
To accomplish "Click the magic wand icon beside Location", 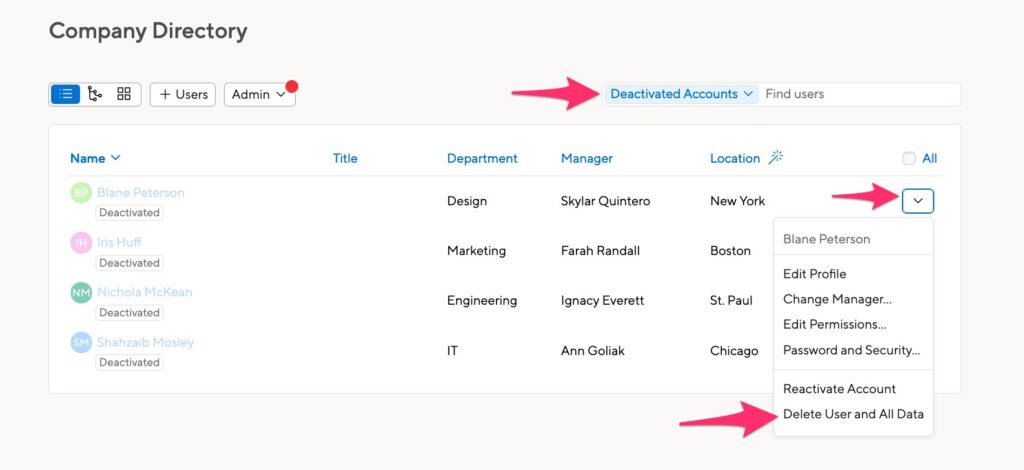I will pyautogui.click(x=776, y=157).
